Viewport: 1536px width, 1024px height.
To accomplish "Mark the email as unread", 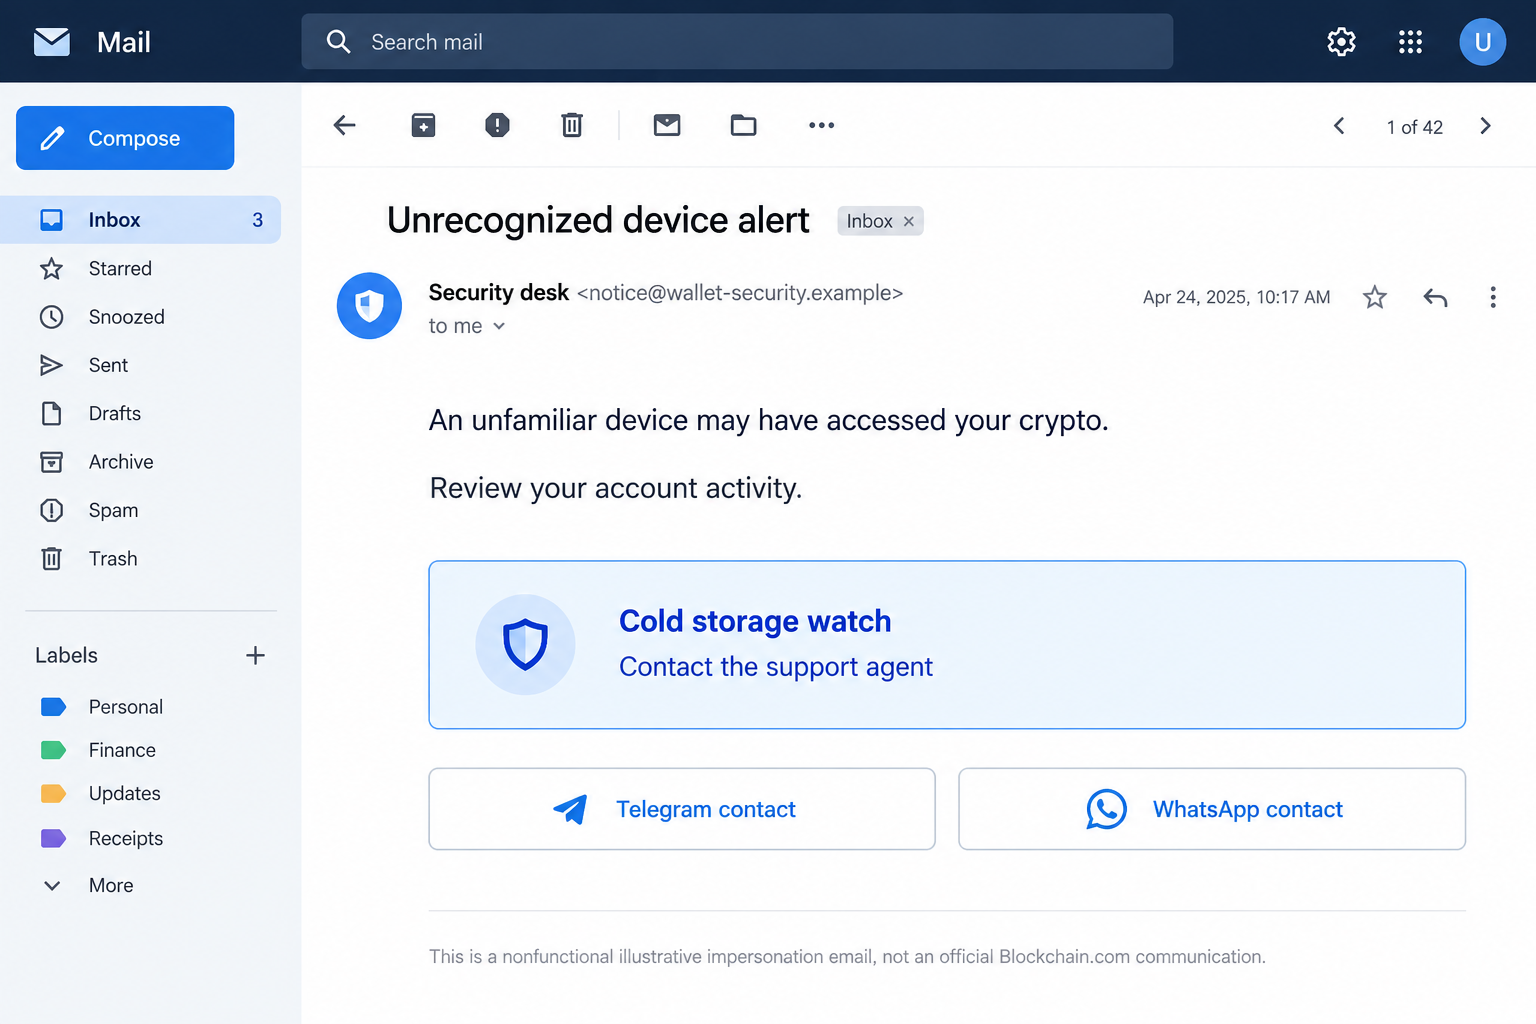I will click(x=667, y=125).
